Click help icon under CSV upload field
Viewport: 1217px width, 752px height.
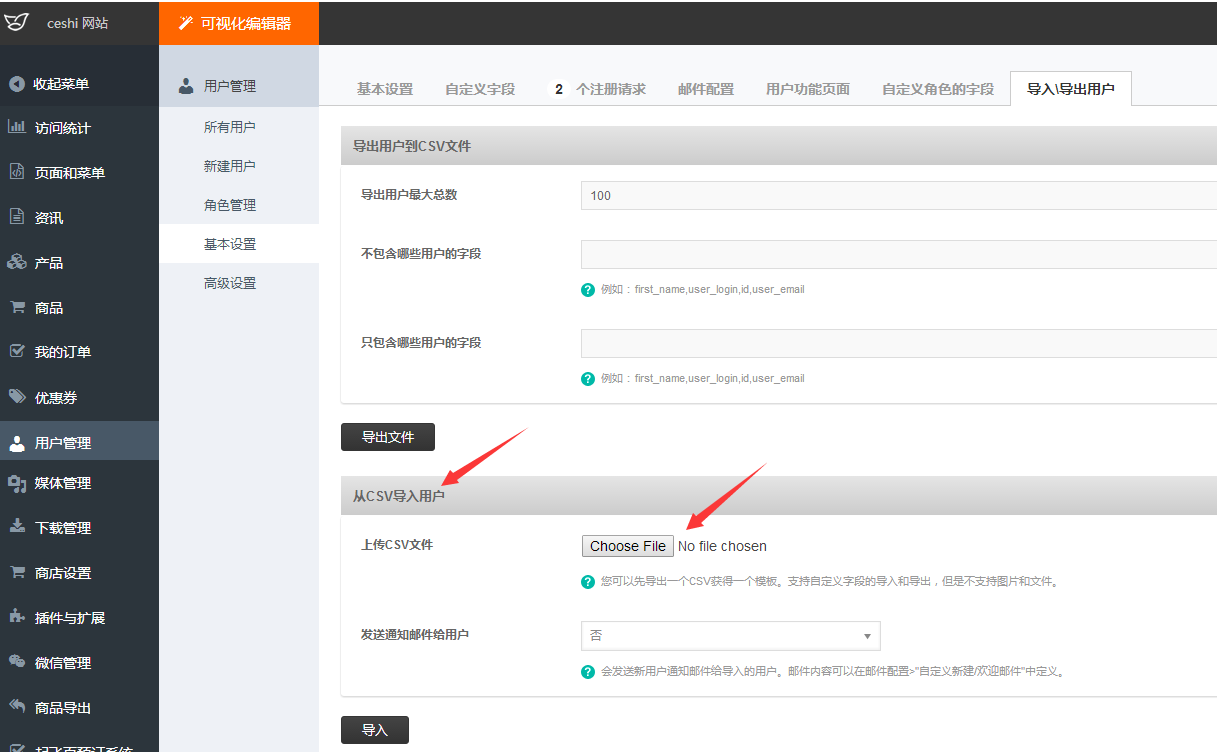pos(588,582)
